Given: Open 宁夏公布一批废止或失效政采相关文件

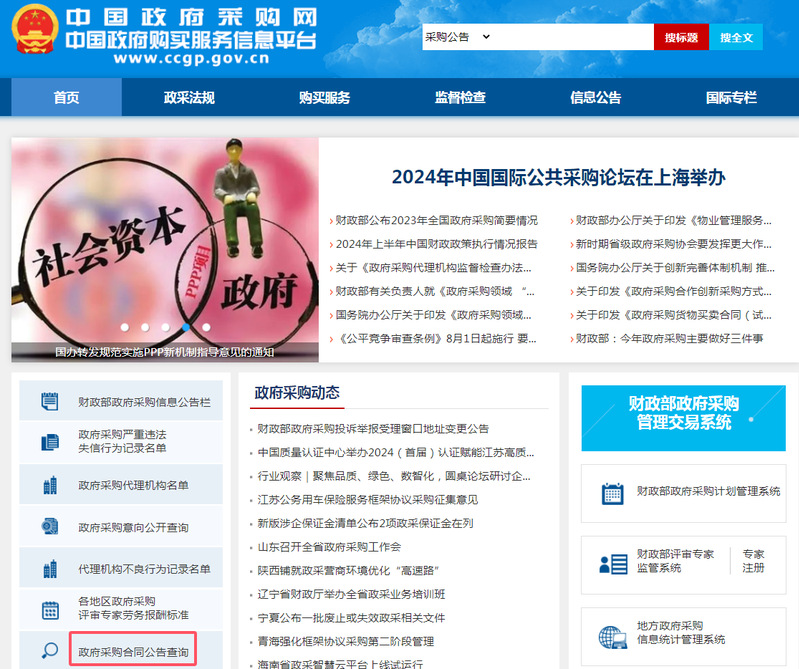Looking at the screenshot, I should 351,618.
